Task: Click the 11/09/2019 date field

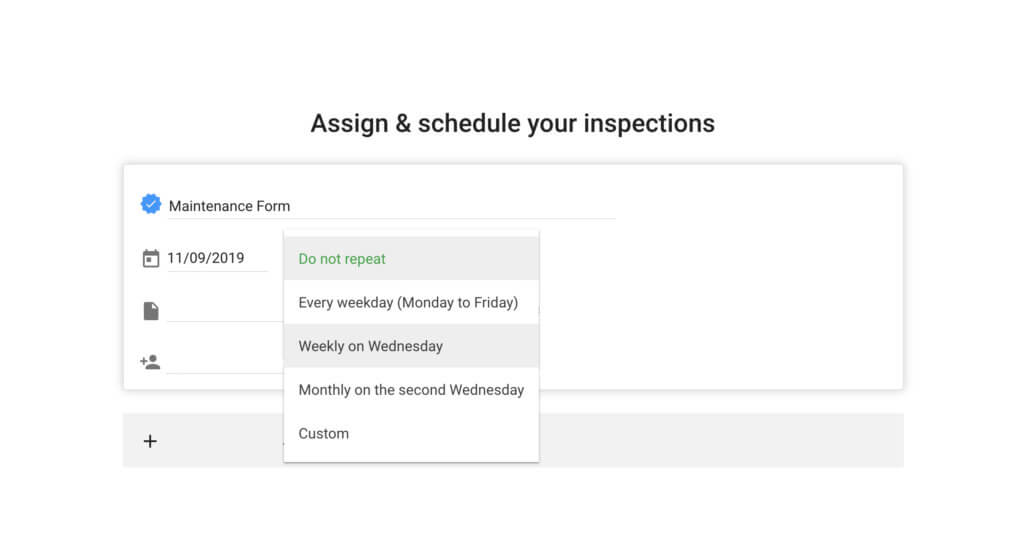Action: click(x=206, y=258)
